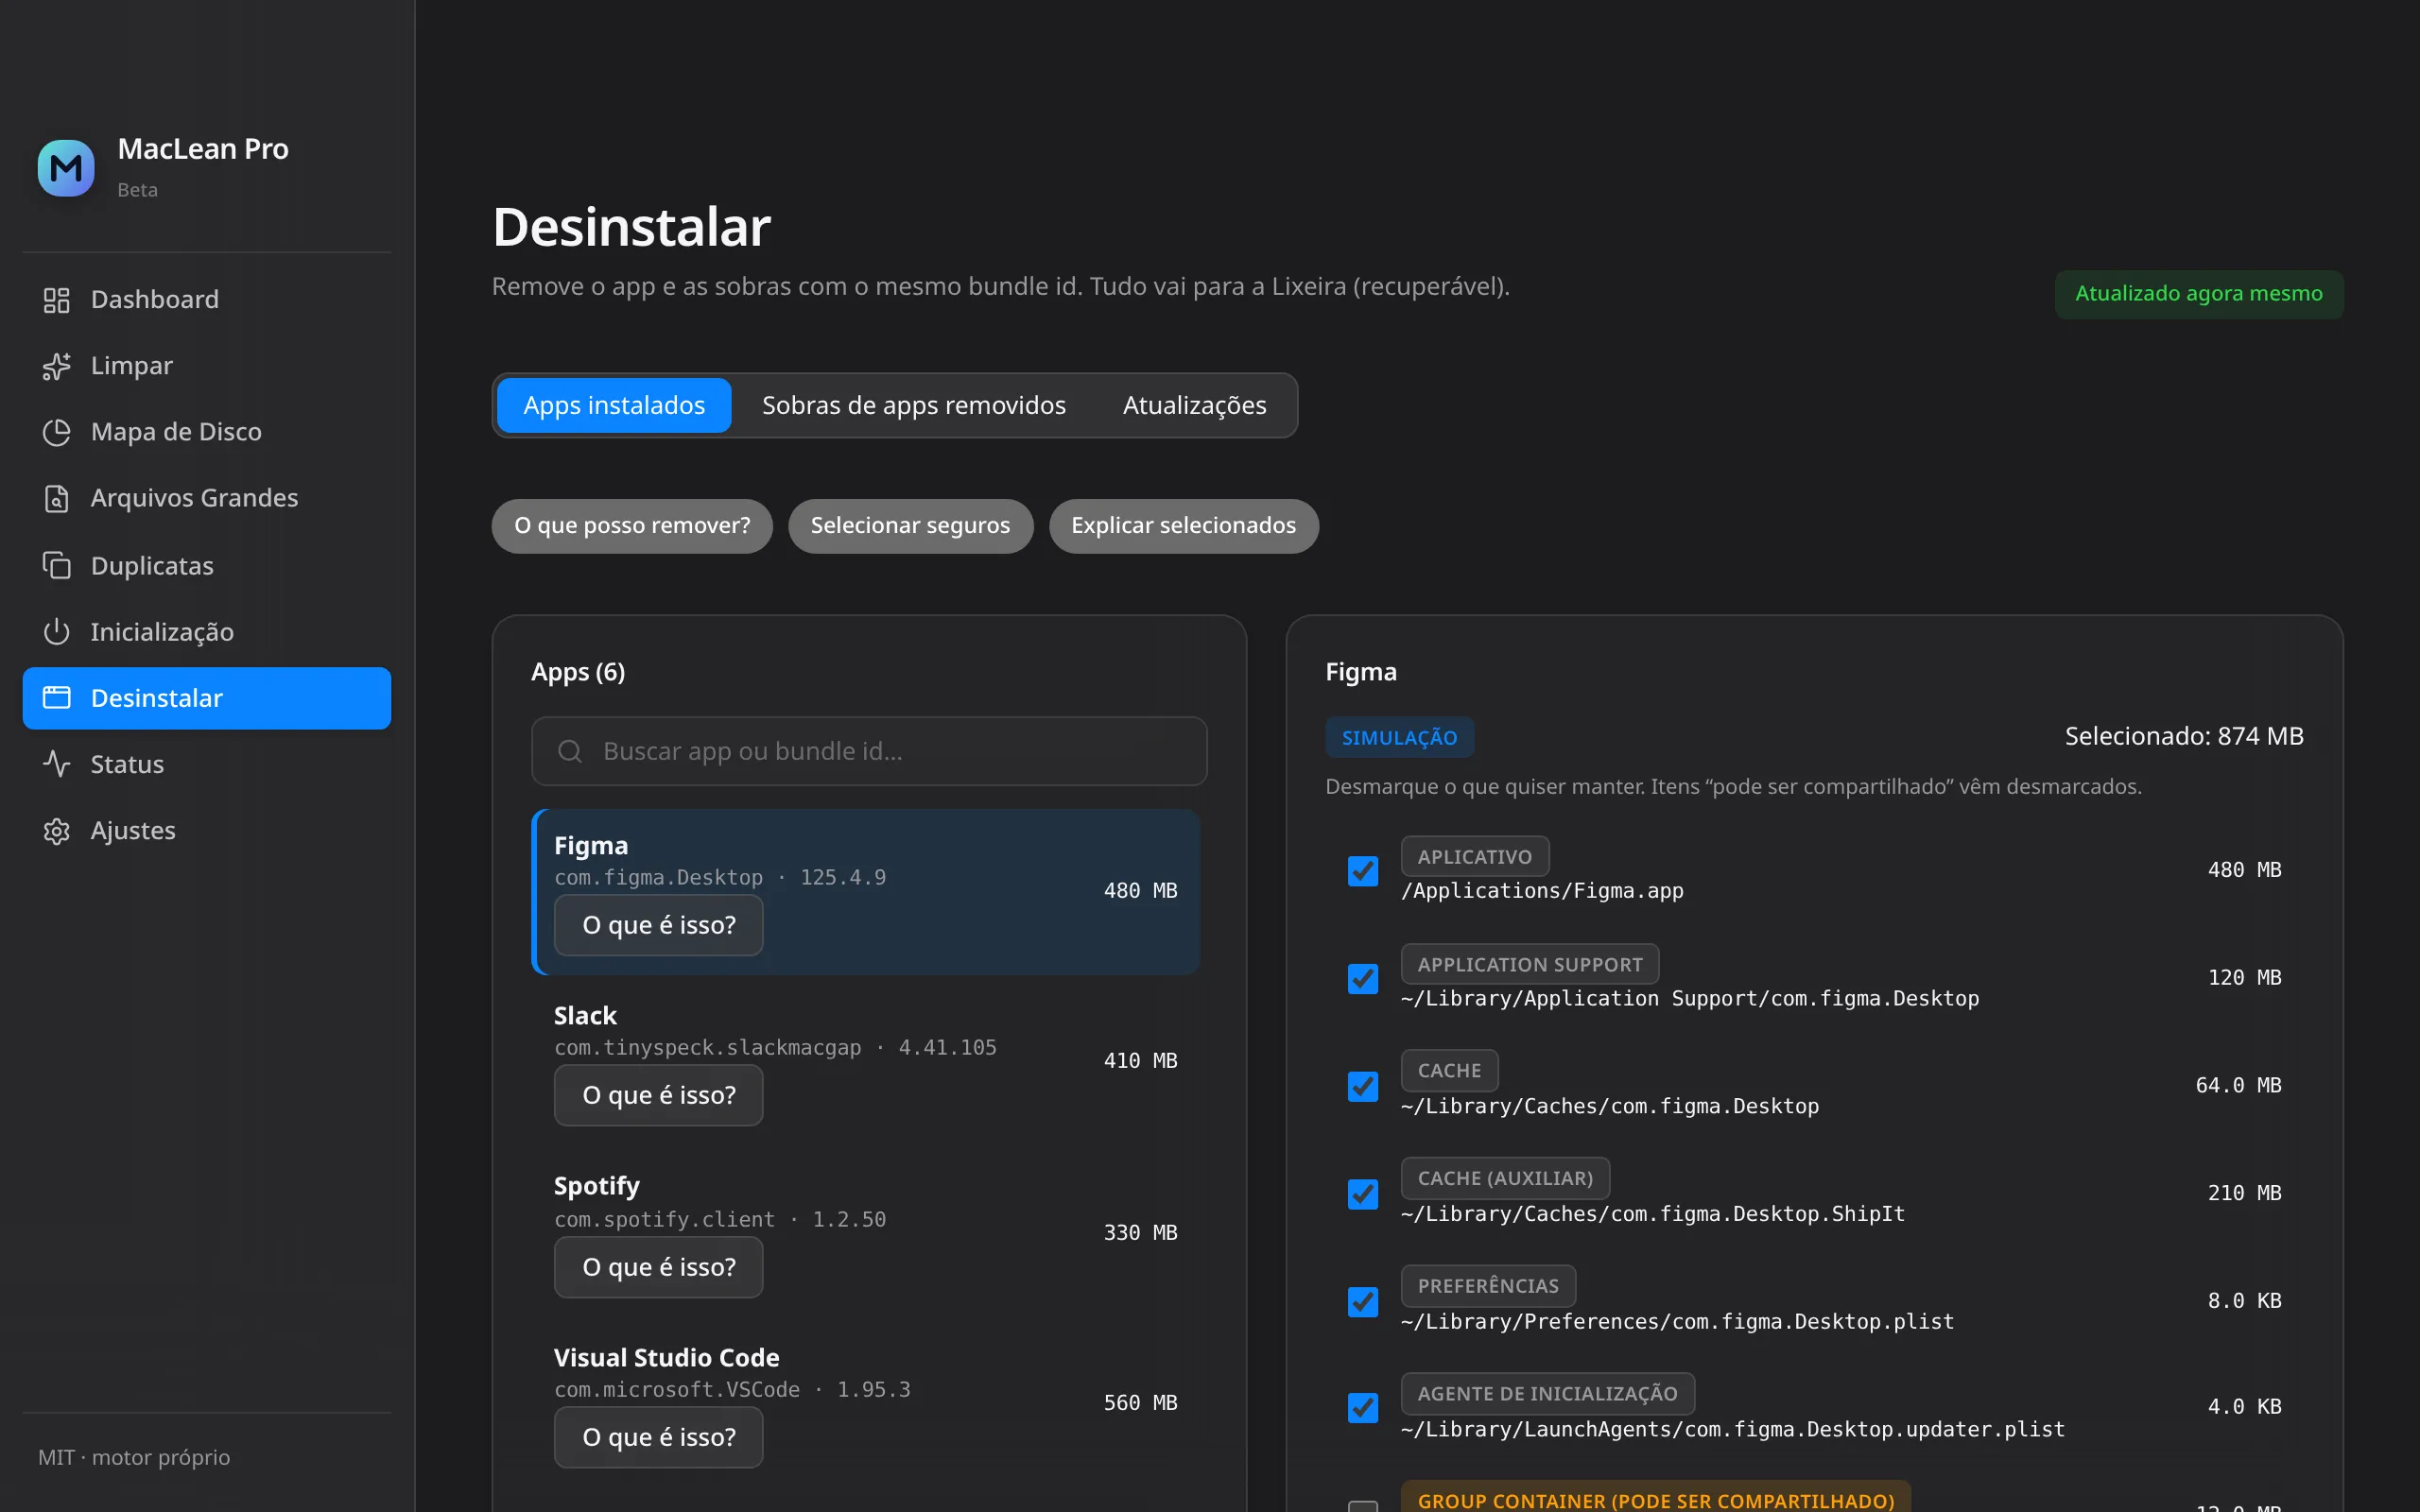Uncheck the Cache com.figma.Desktop checkbox
This screenshot has height=1512, width=2420.
(1363, 1087)
